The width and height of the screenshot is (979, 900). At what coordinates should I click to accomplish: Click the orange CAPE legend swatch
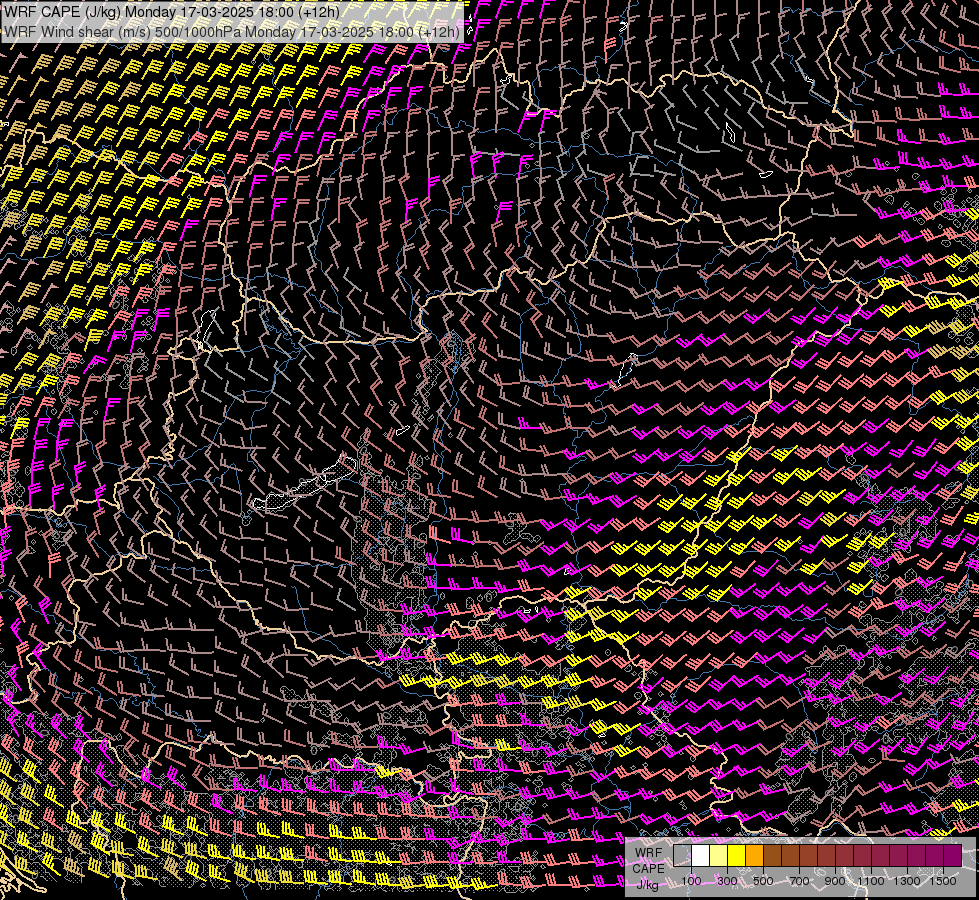754,856
